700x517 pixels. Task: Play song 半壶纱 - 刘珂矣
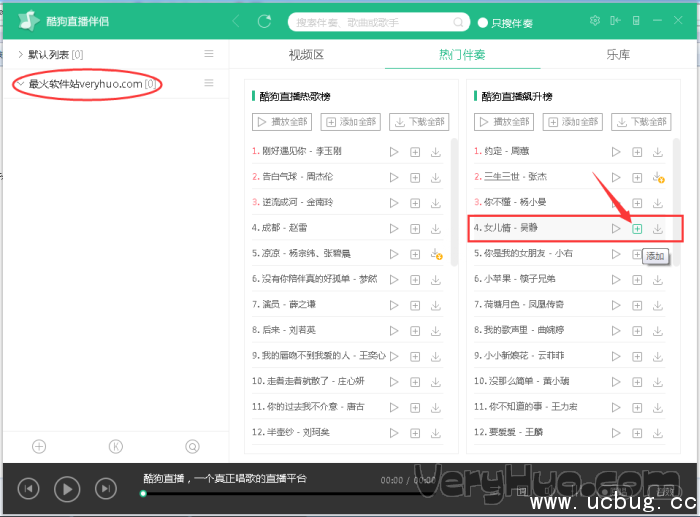pos(394,433)
